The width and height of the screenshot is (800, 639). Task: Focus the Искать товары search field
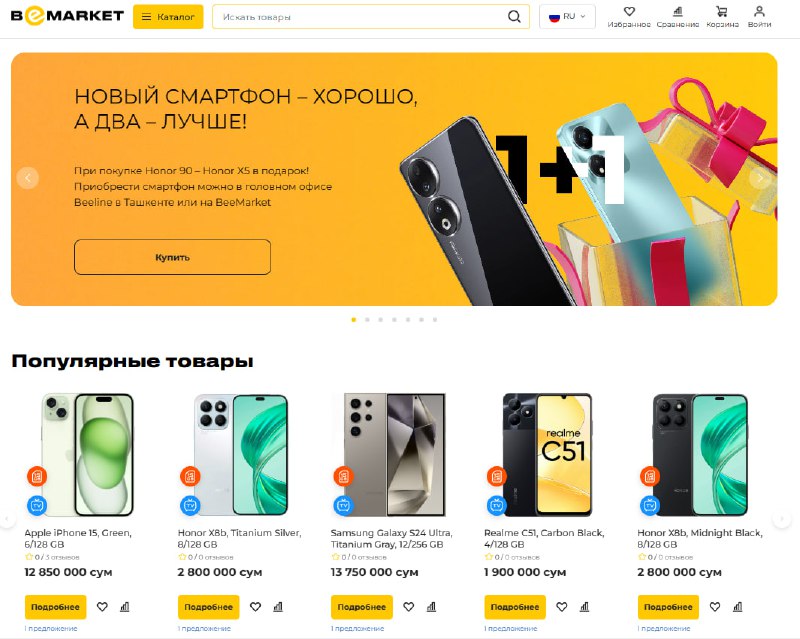click(359, 17)
